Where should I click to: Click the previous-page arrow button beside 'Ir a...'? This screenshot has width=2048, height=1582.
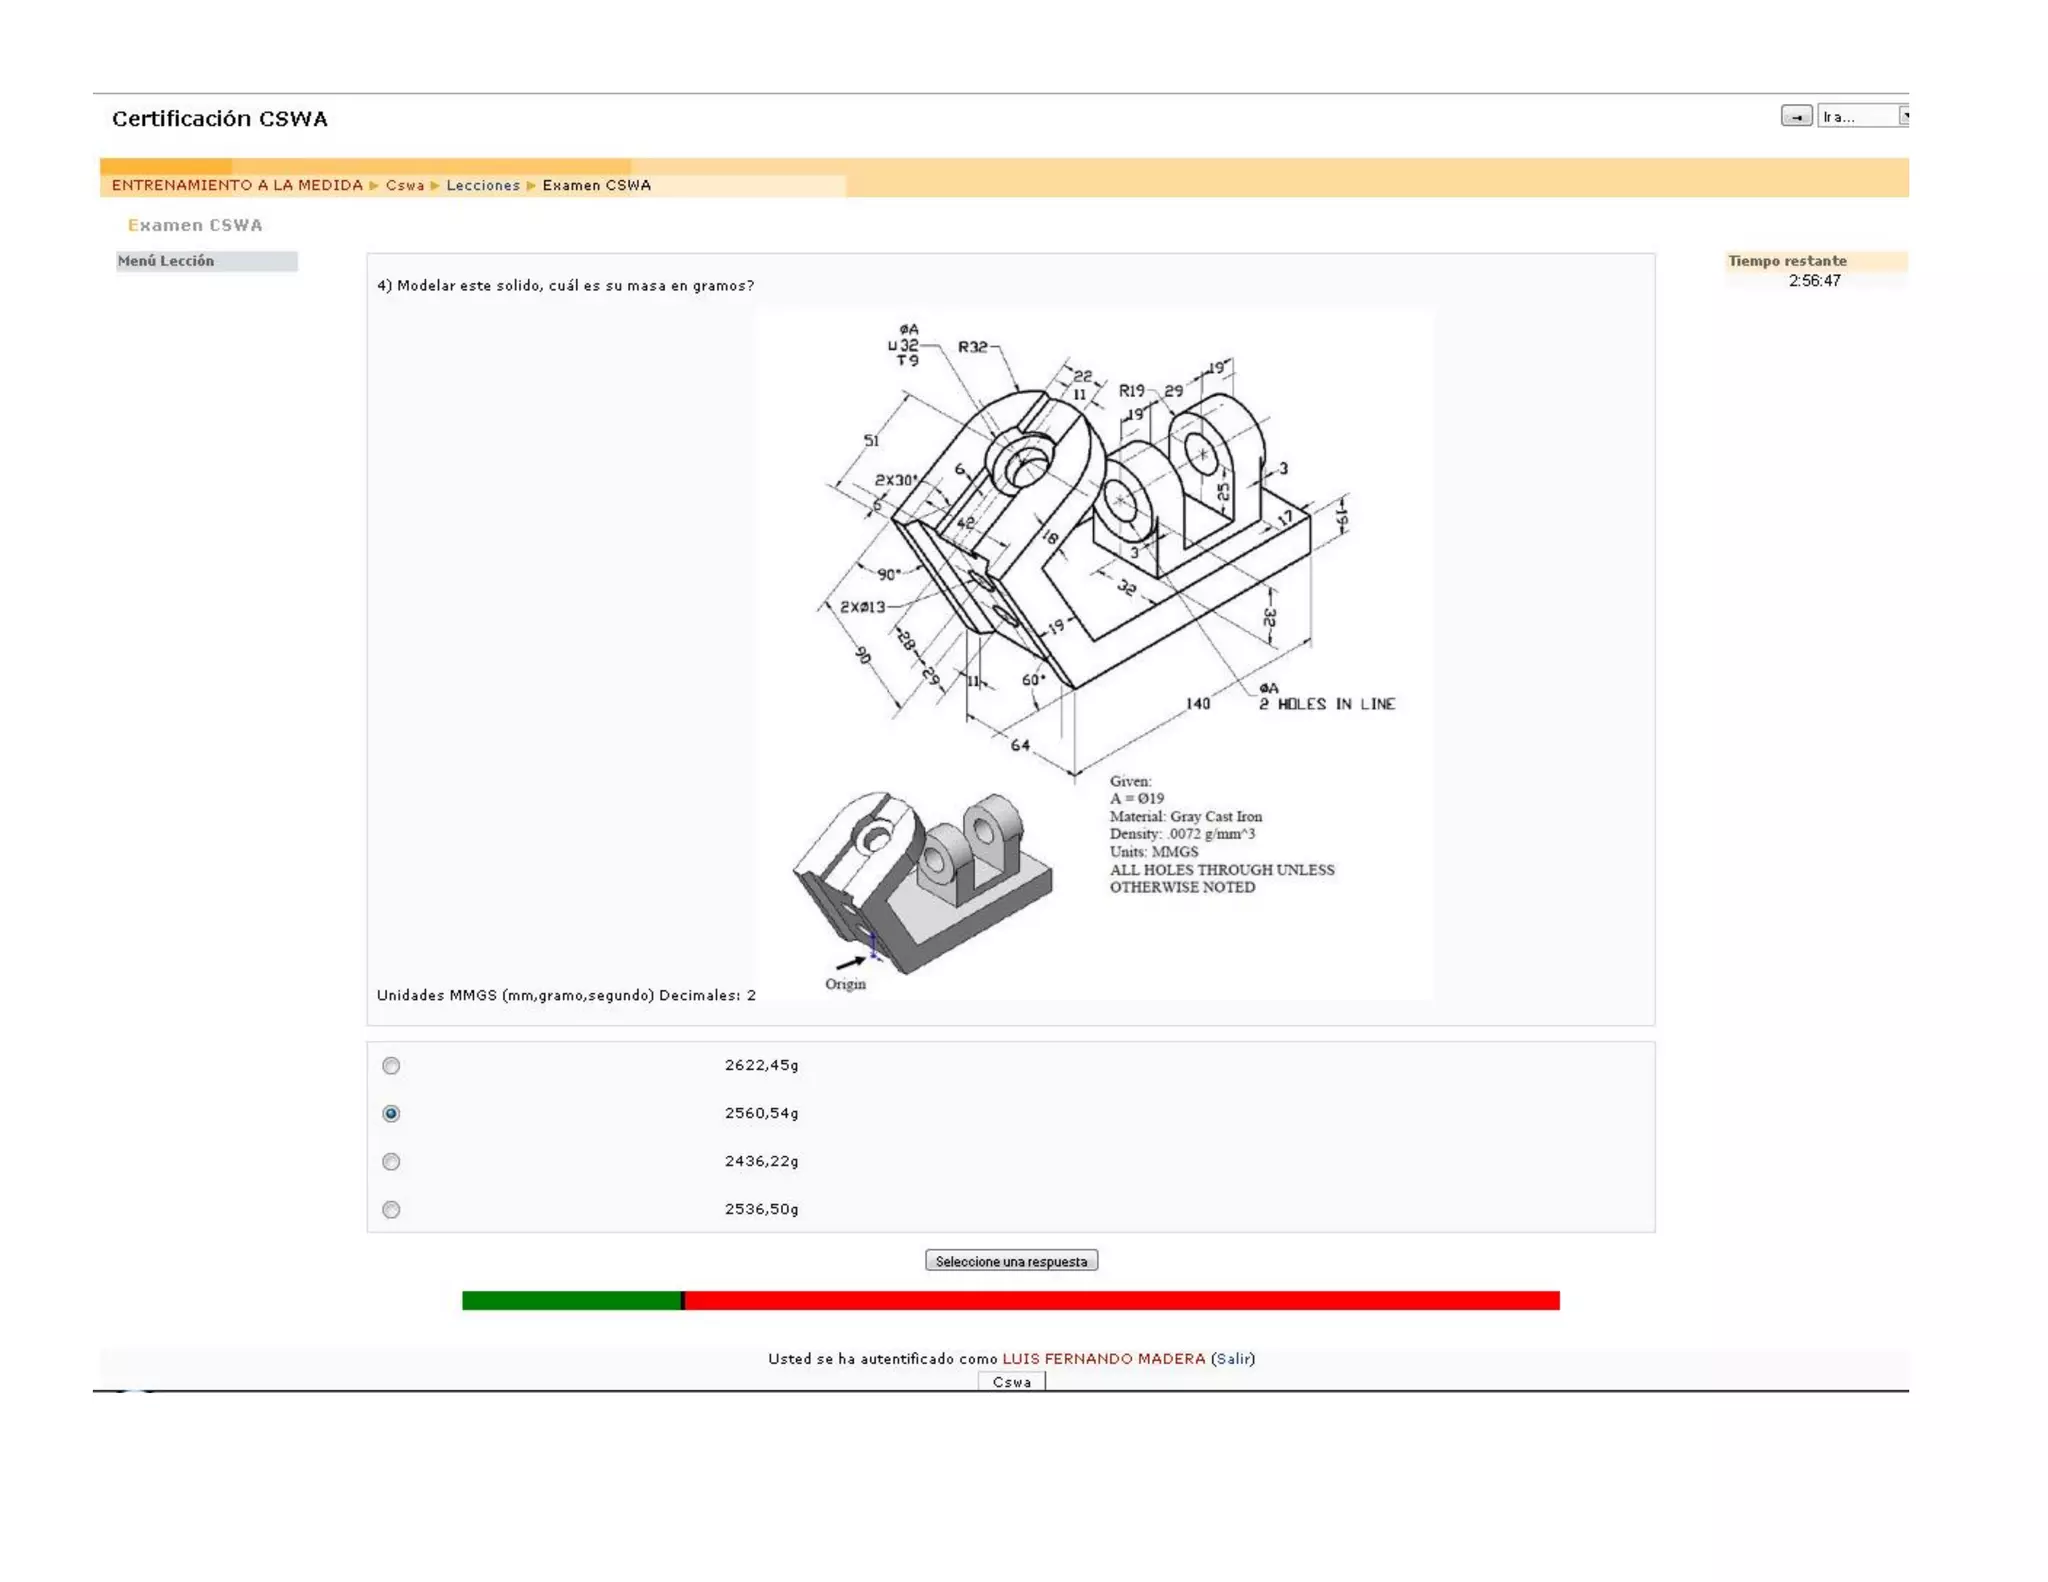pos(1796,117)
